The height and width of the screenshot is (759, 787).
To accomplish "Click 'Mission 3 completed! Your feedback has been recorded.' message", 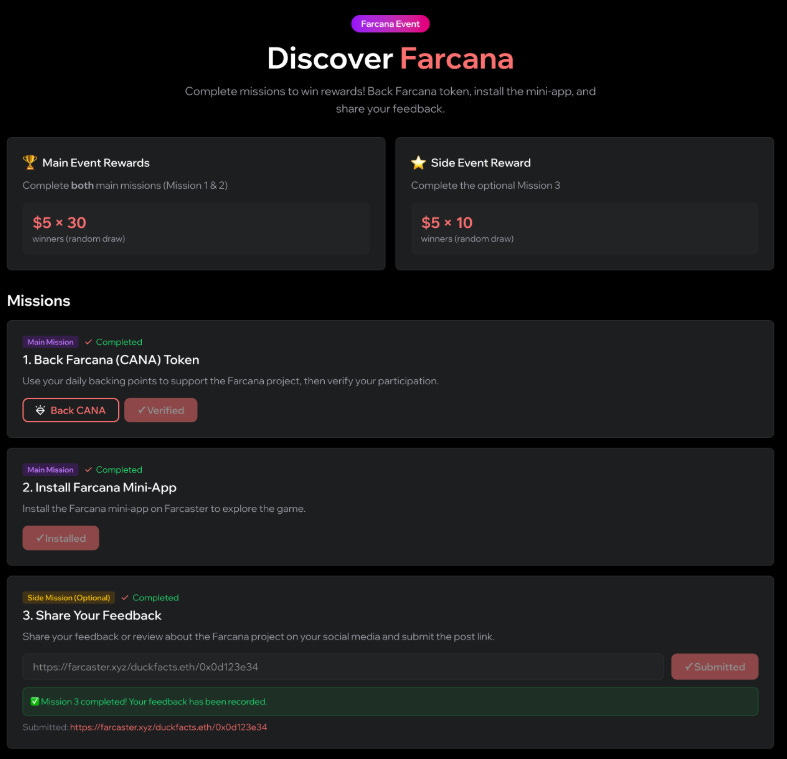I will click(154, 701).
